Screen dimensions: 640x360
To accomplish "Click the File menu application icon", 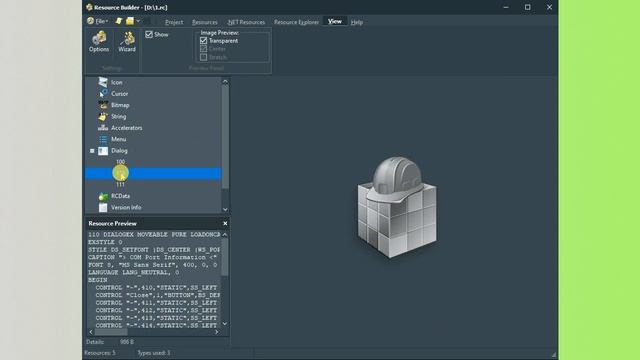I will 90,21.
